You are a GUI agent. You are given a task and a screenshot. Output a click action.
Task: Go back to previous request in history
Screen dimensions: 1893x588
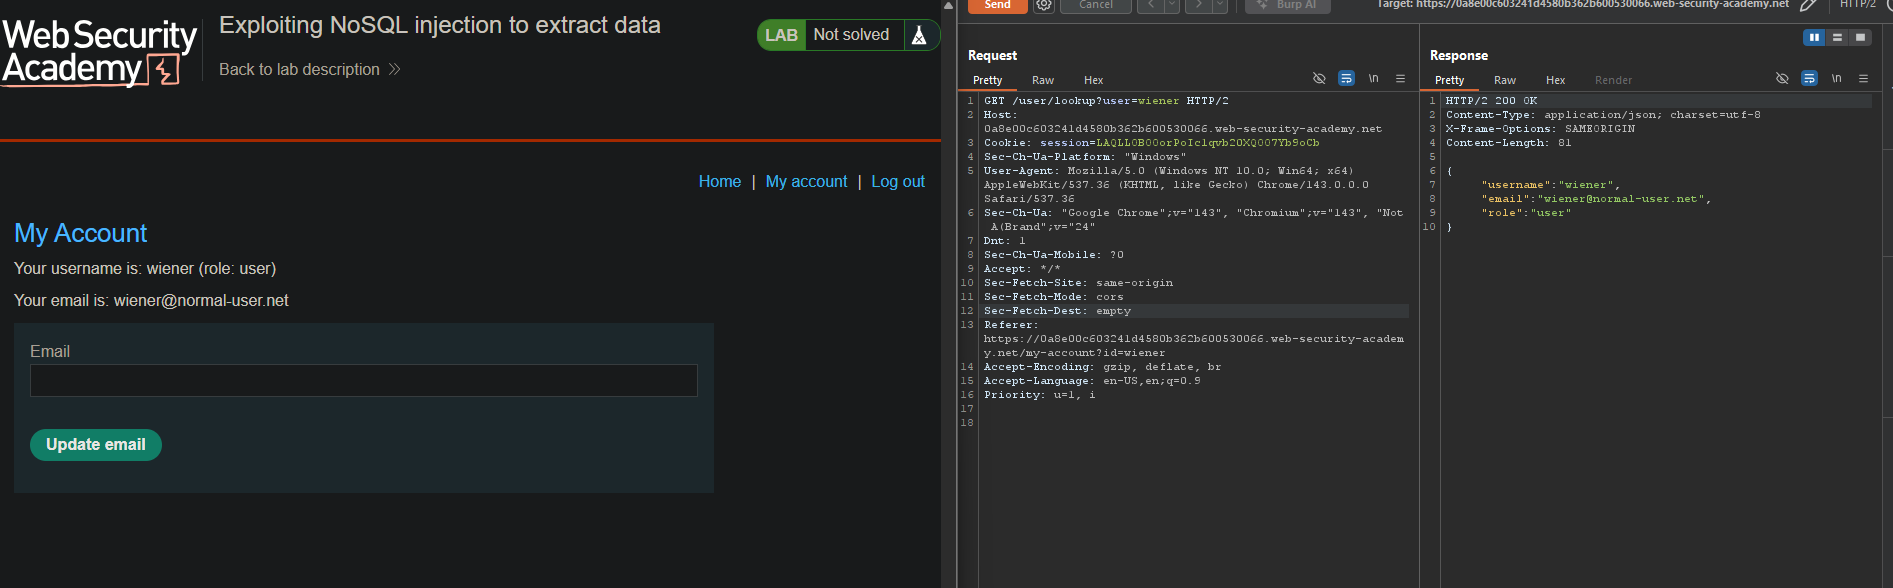[x=1150, y=5]
